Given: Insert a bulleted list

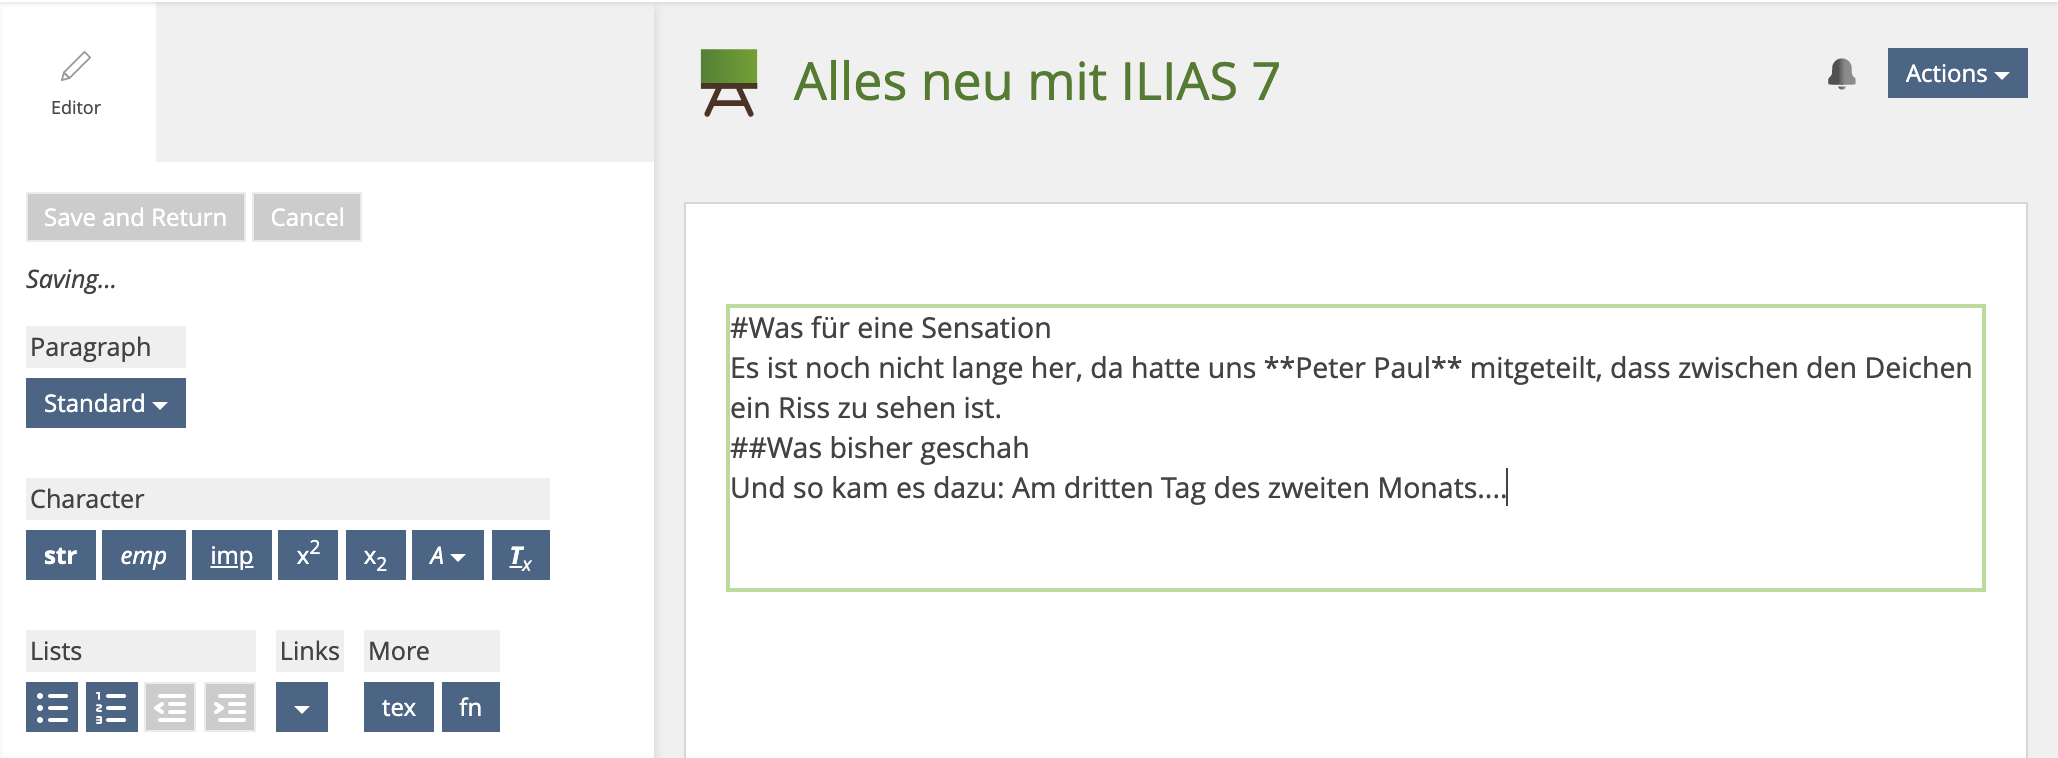Looking at the screenshot, I should [52, 707].
